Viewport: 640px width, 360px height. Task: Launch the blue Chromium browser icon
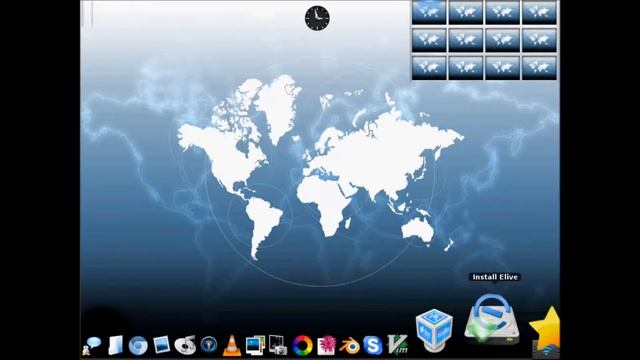[x=138, y=346]
